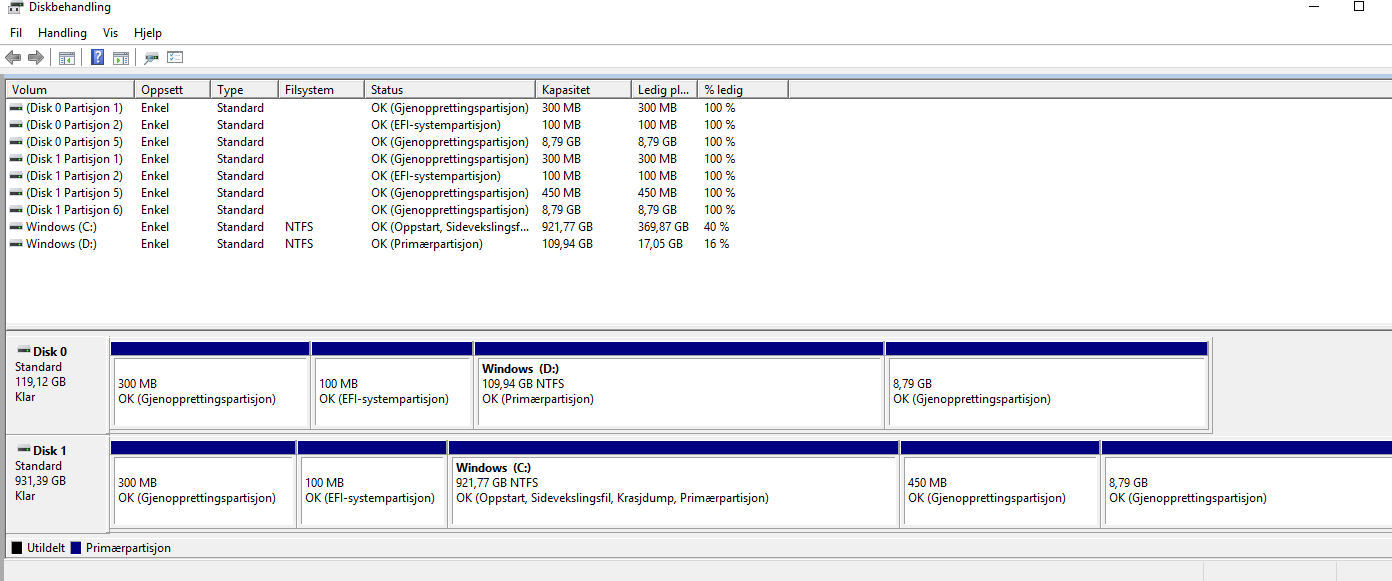Screen dimensions: 1392x581
Task: Click the 119,12 GB size label under Disk 0
Action: 40,382
